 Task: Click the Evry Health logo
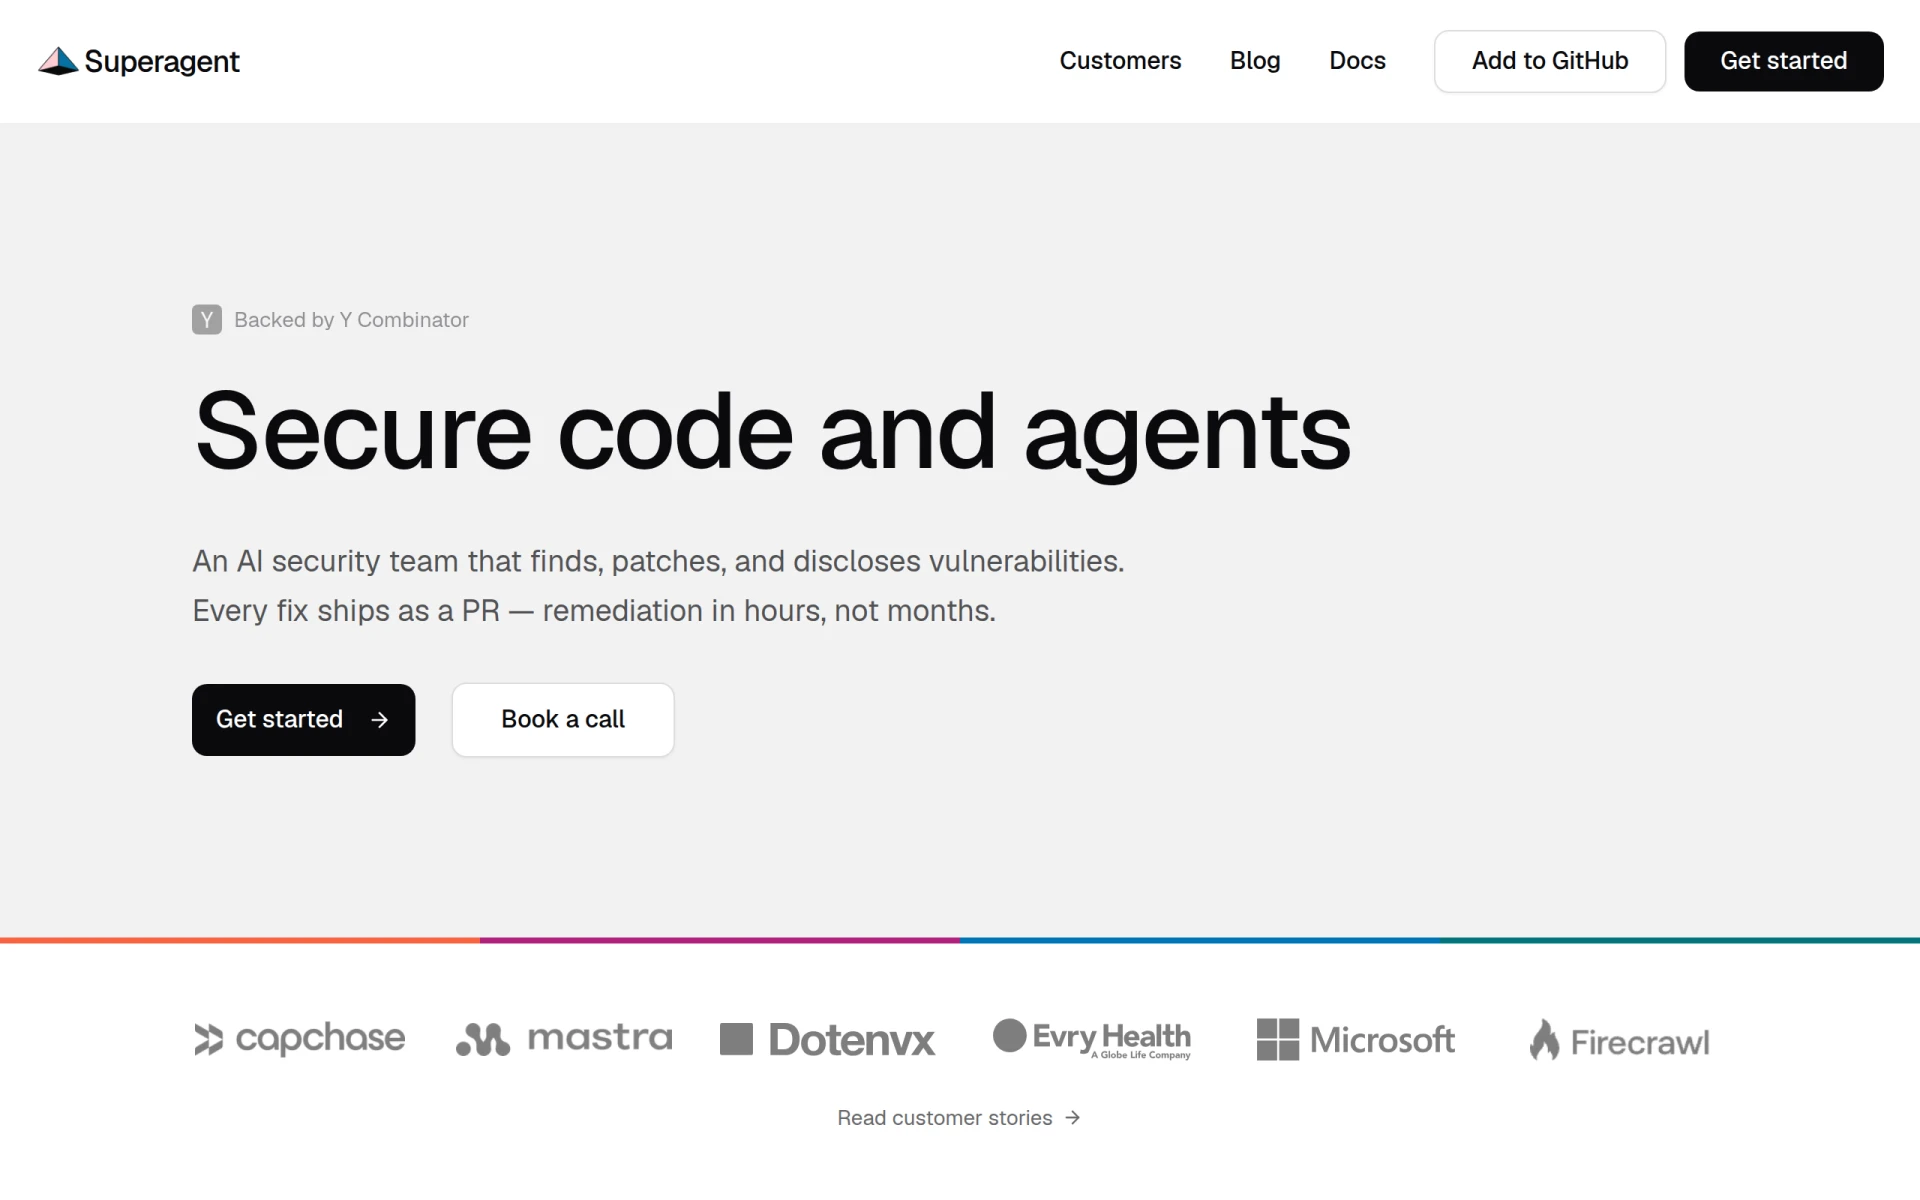point(1091,1039)
